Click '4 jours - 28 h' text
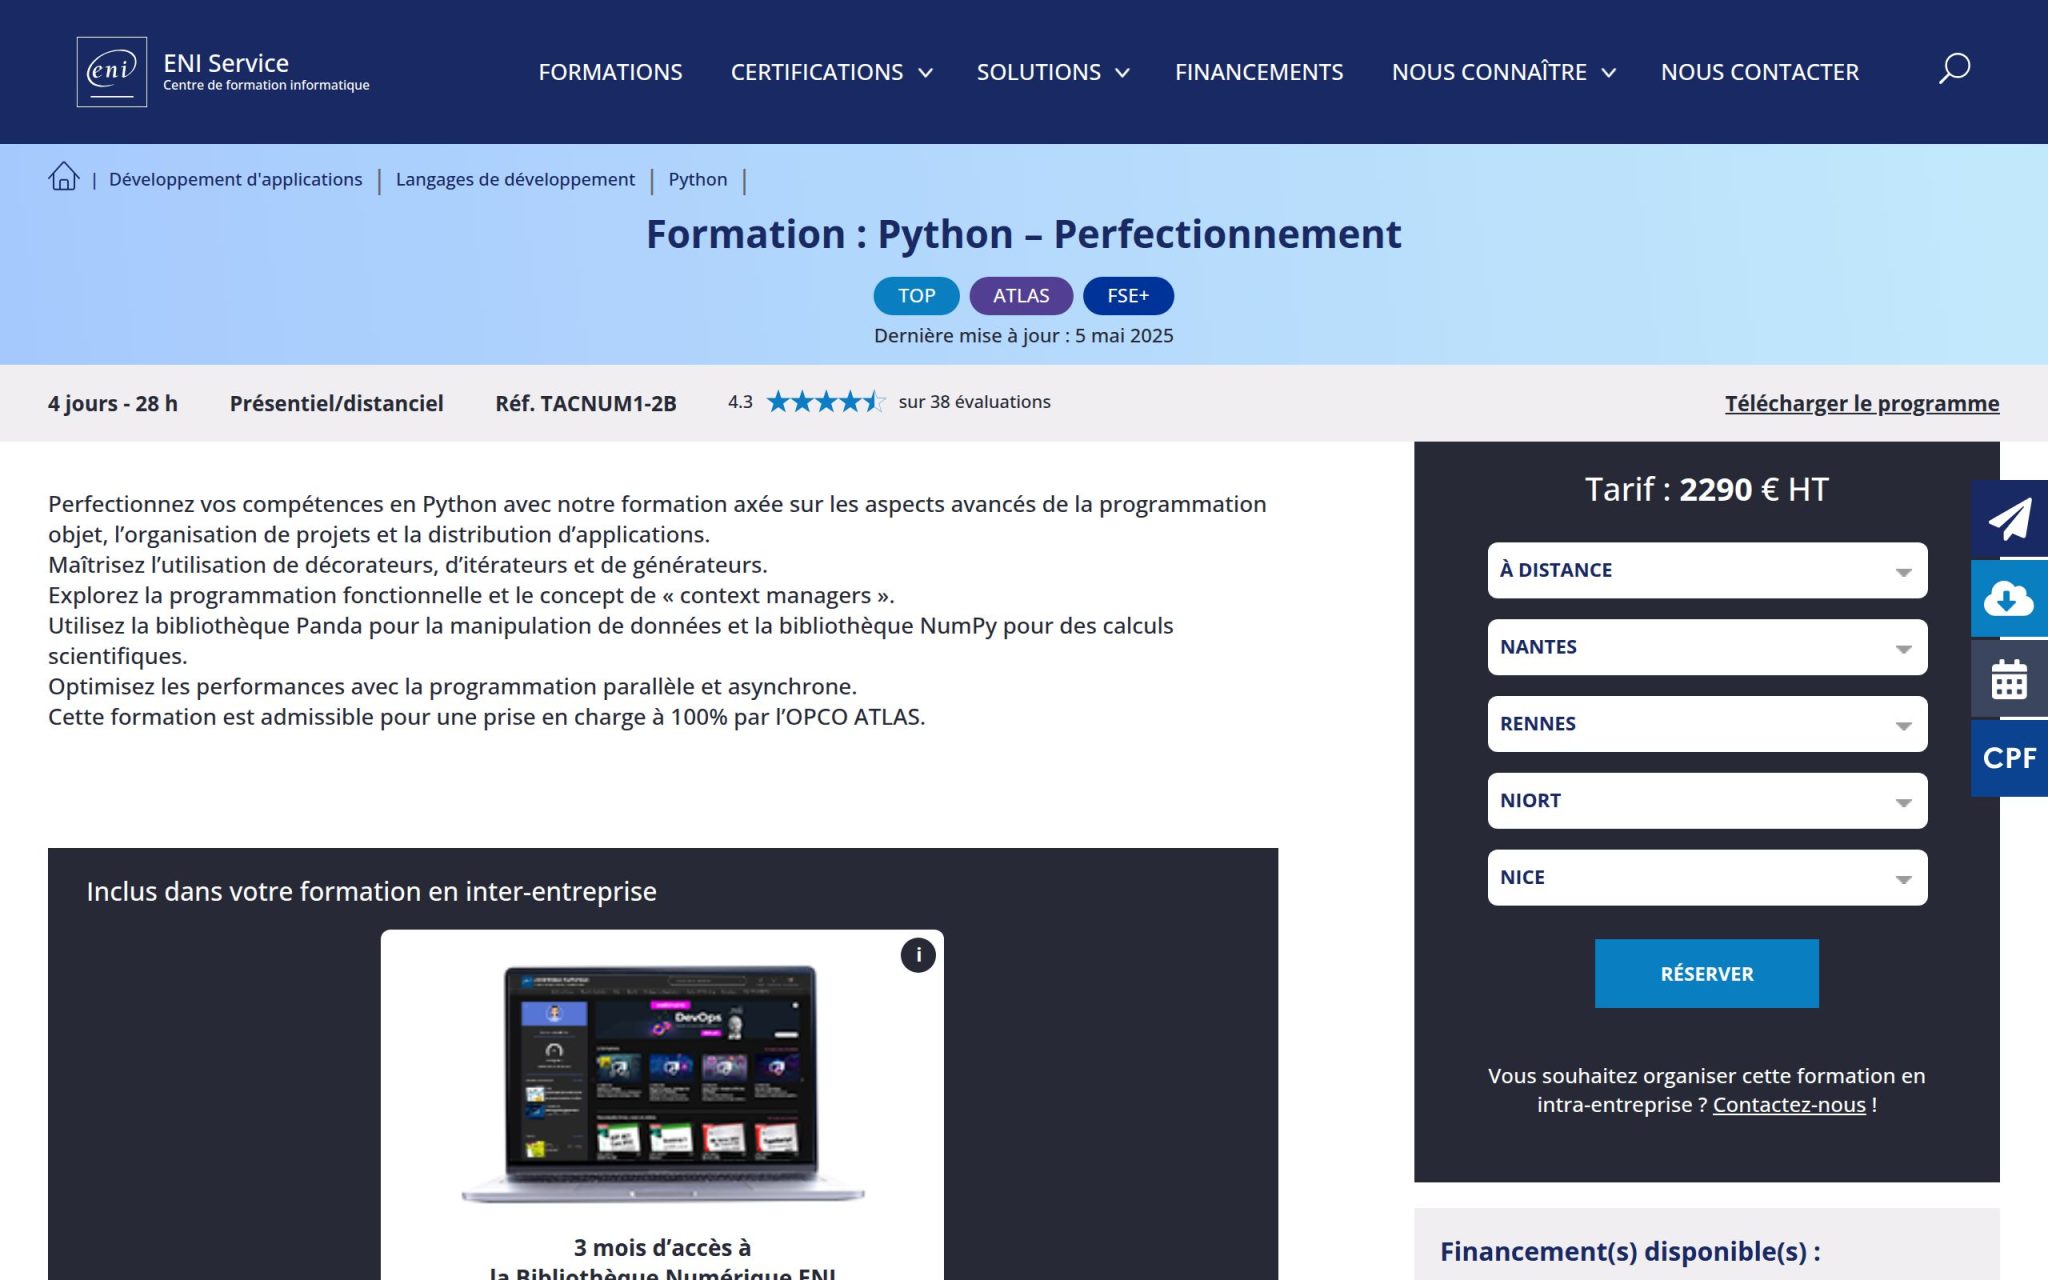This screenshot has width=2048, height=1280. 113,403
